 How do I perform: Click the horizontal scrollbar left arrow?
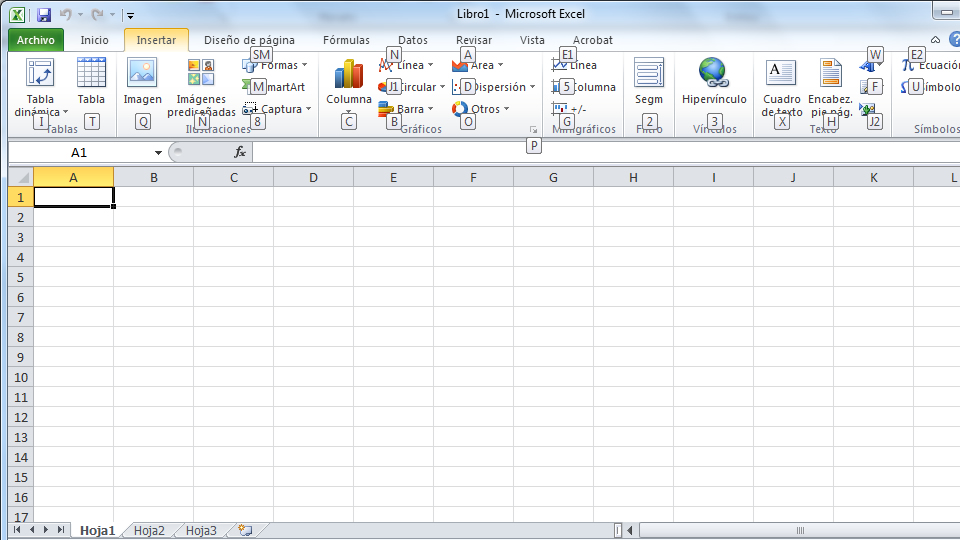629,530
